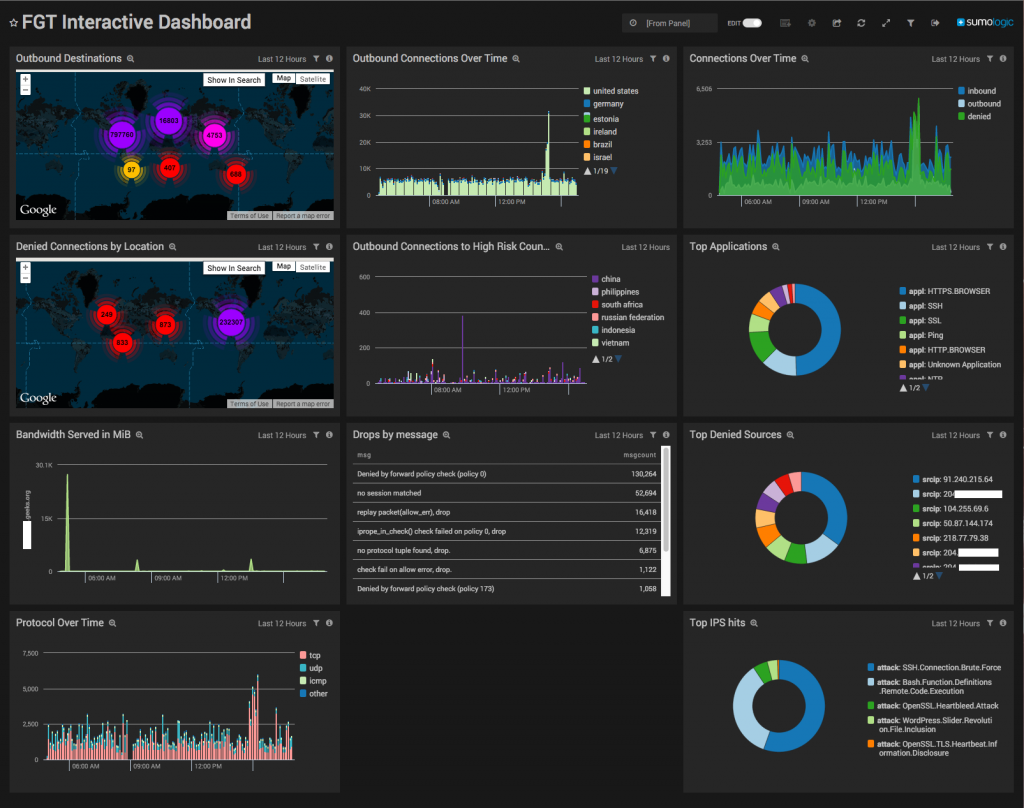
Task: Toggle srcip: 91.240.215.64 legend entry
Action: point(953,479)
